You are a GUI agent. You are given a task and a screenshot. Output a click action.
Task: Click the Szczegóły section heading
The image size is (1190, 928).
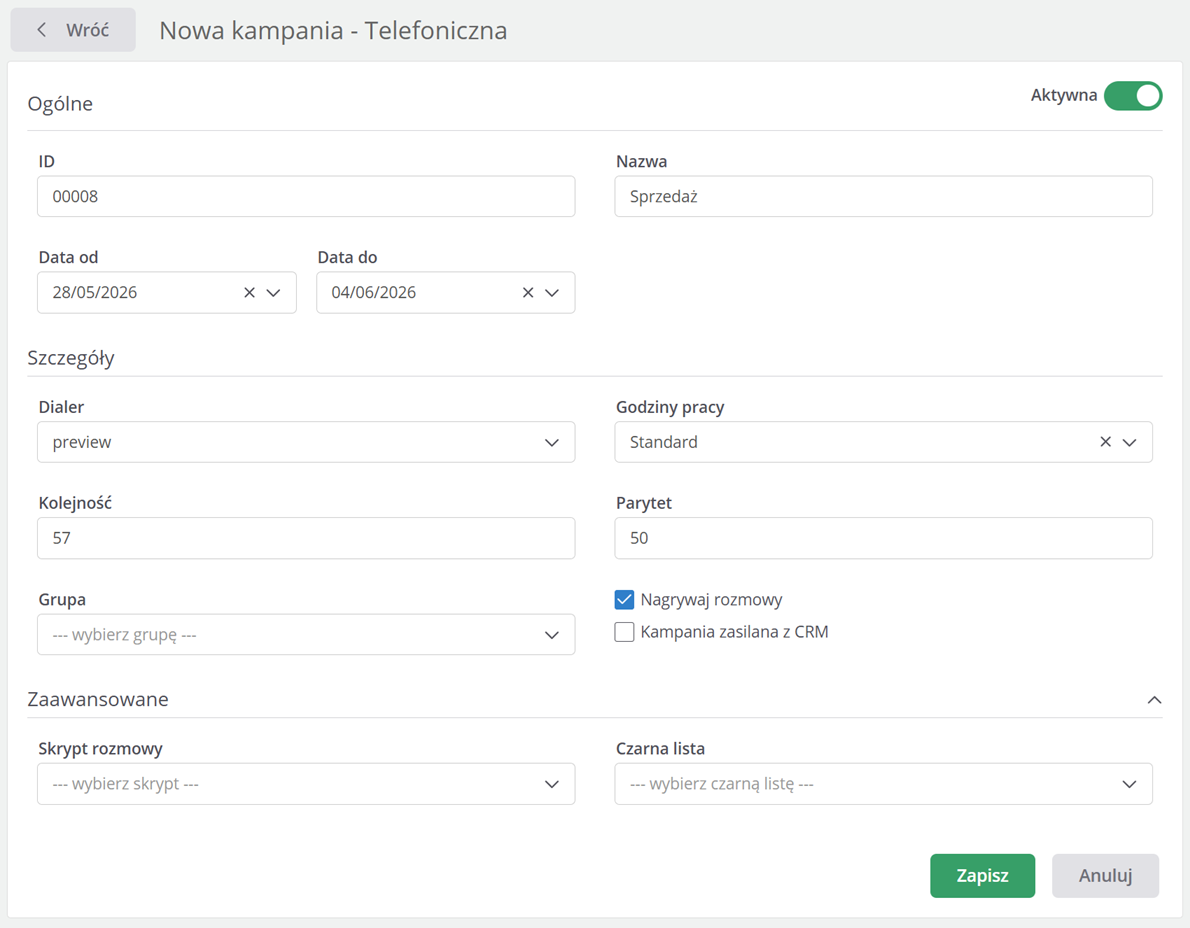(71, 358)
